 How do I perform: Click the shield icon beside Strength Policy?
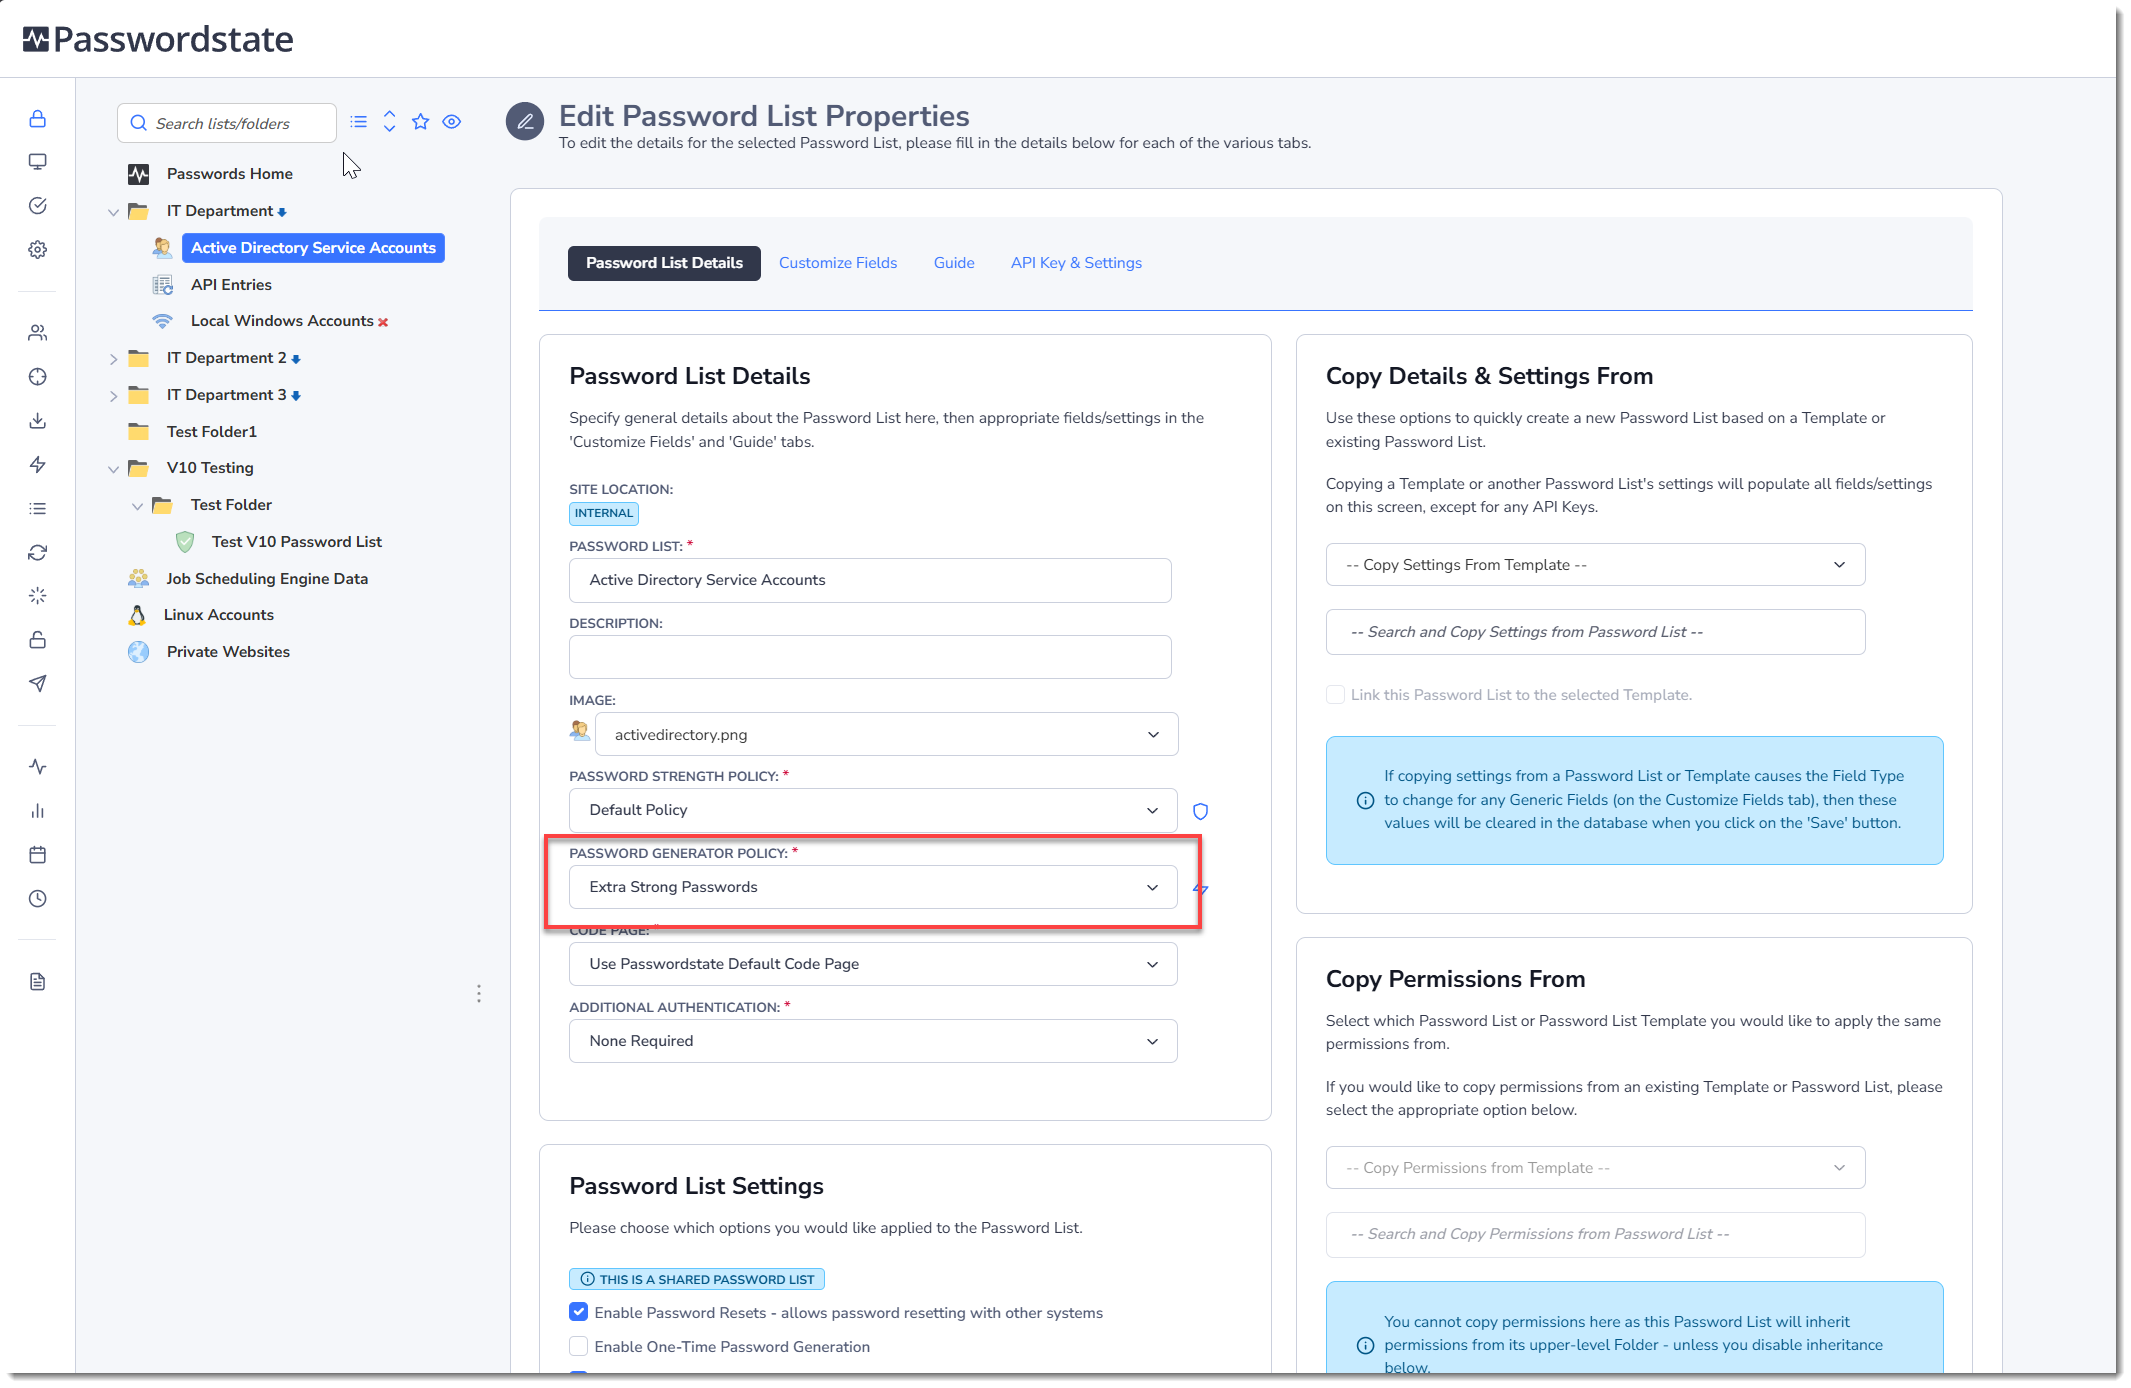pos(1200,811)
